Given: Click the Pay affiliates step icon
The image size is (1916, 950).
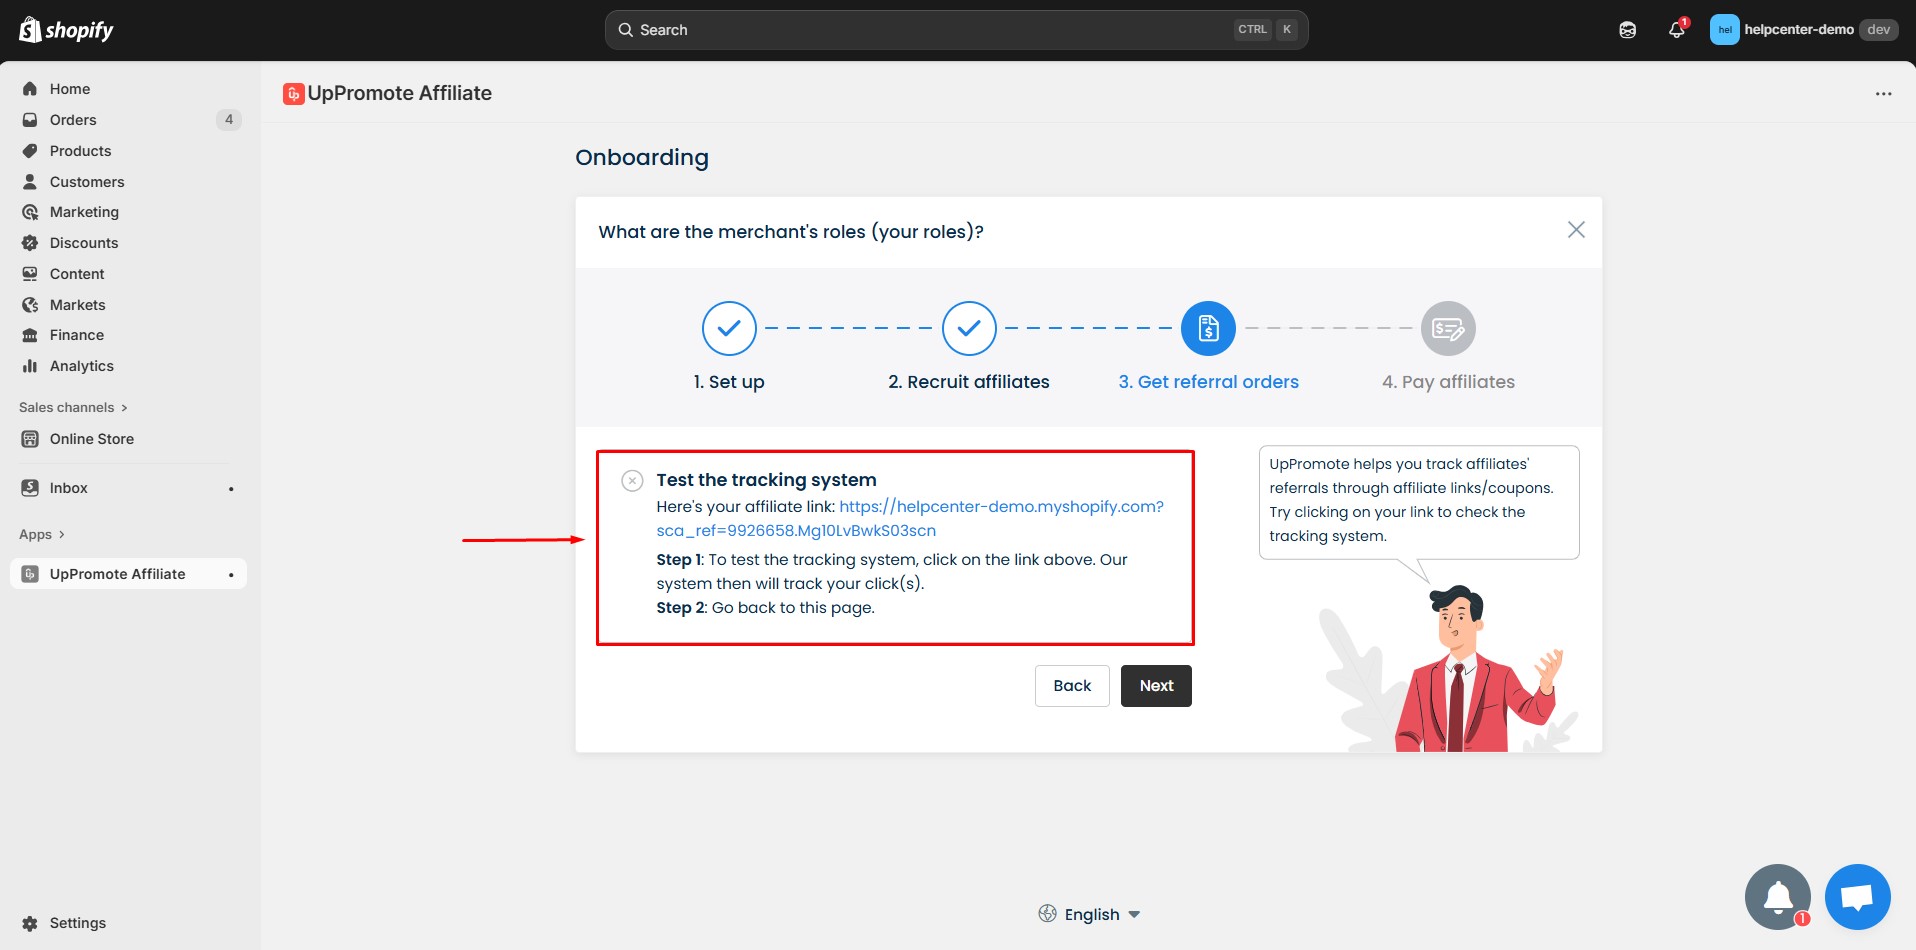Looking at the screenshot, I should pyautogui.click(x=1448, y=328).
